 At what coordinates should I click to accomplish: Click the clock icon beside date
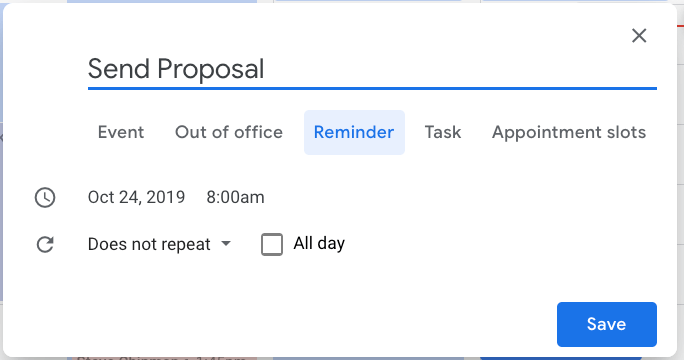pos(45,198)
